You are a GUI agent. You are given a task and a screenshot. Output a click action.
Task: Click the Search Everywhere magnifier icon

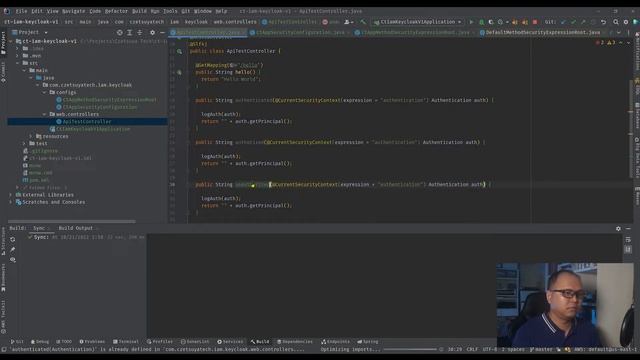coord(616,22)
